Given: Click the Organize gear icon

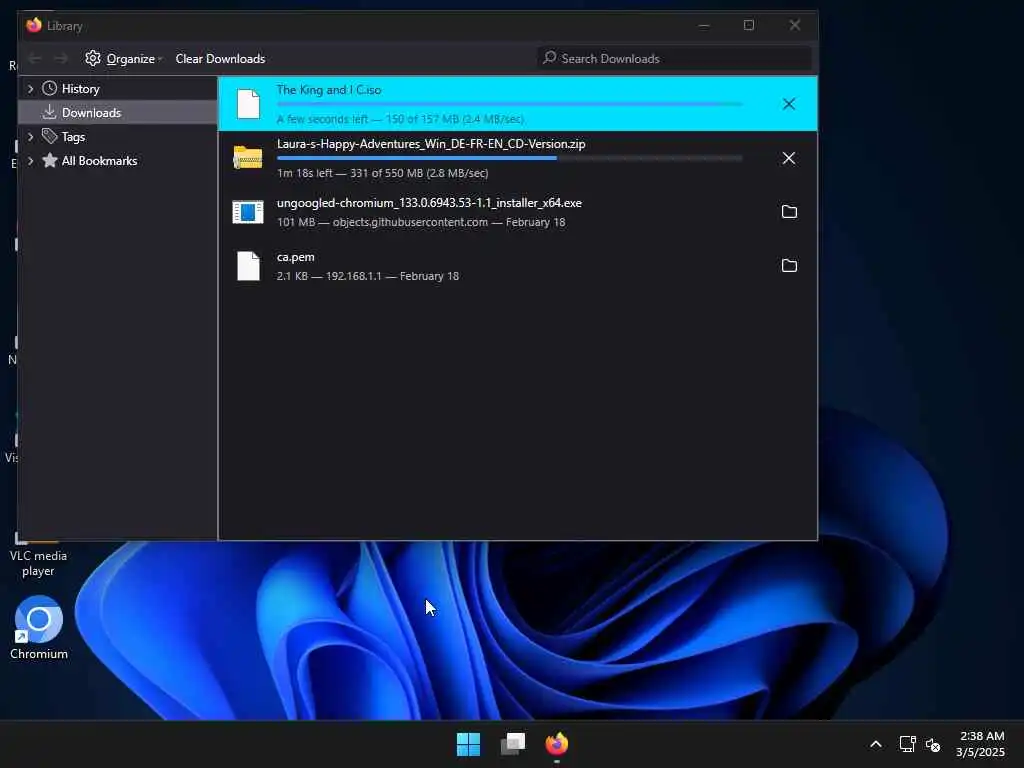Looking at the screenshot, I should pos(93,58).
